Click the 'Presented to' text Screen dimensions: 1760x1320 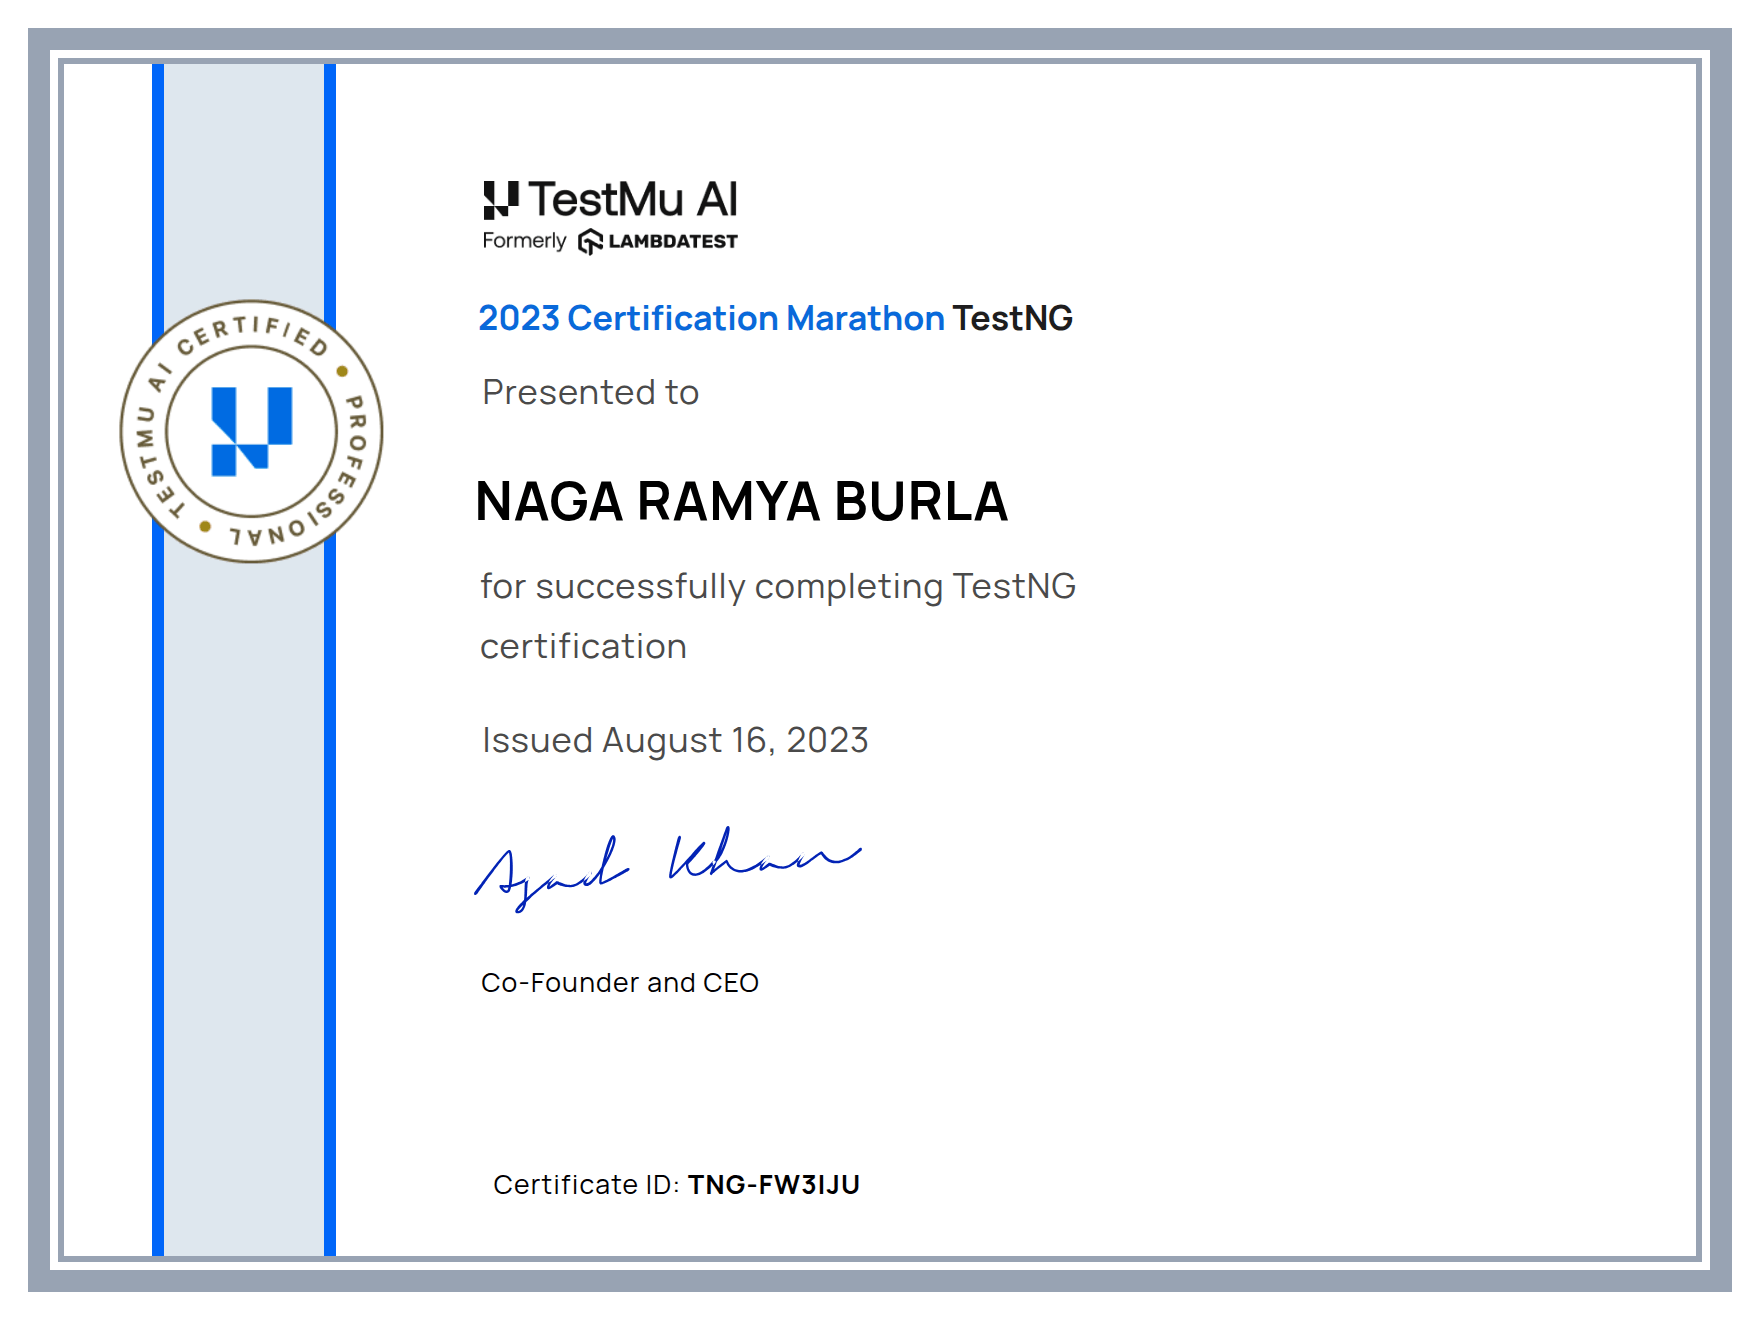point(590,392)
